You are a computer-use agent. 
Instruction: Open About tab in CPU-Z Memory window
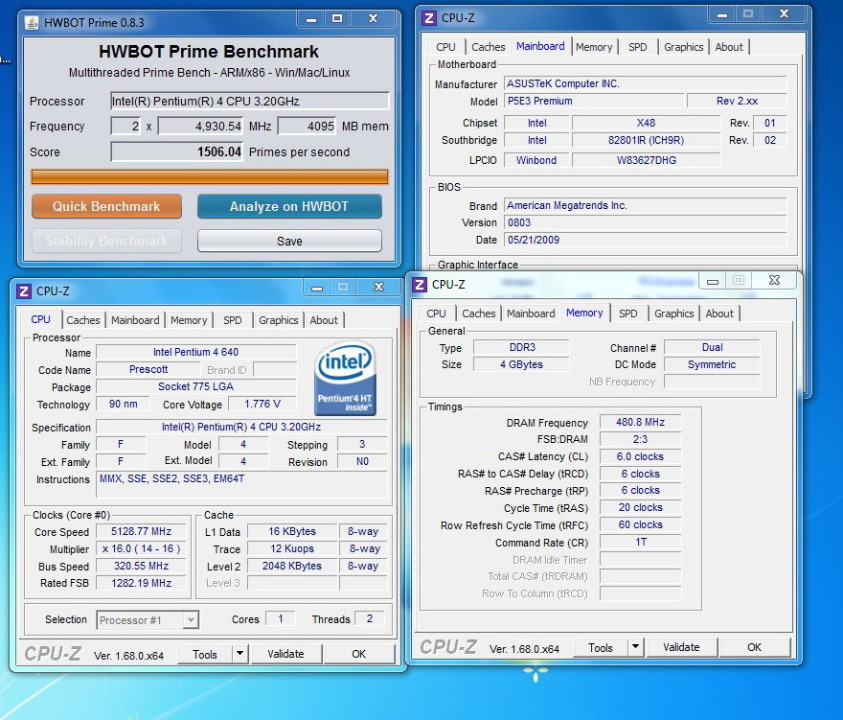[719, 313]
